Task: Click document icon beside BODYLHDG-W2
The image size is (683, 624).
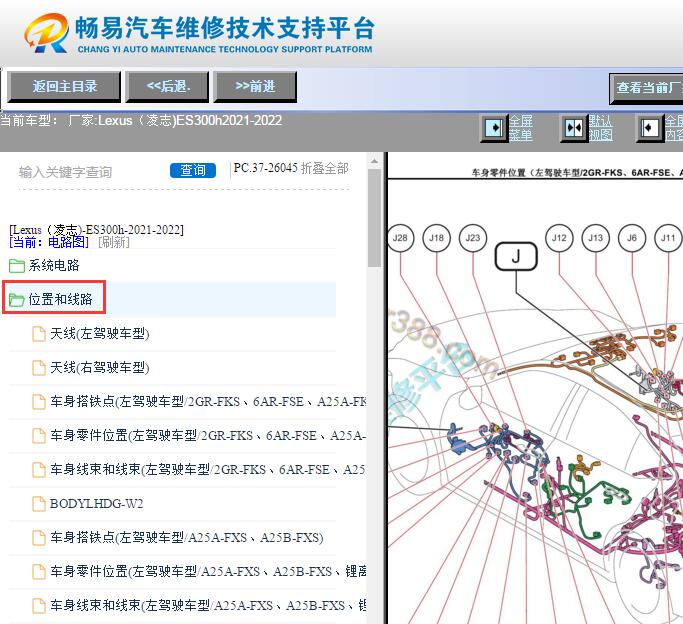Action: [x=39, y=504]
